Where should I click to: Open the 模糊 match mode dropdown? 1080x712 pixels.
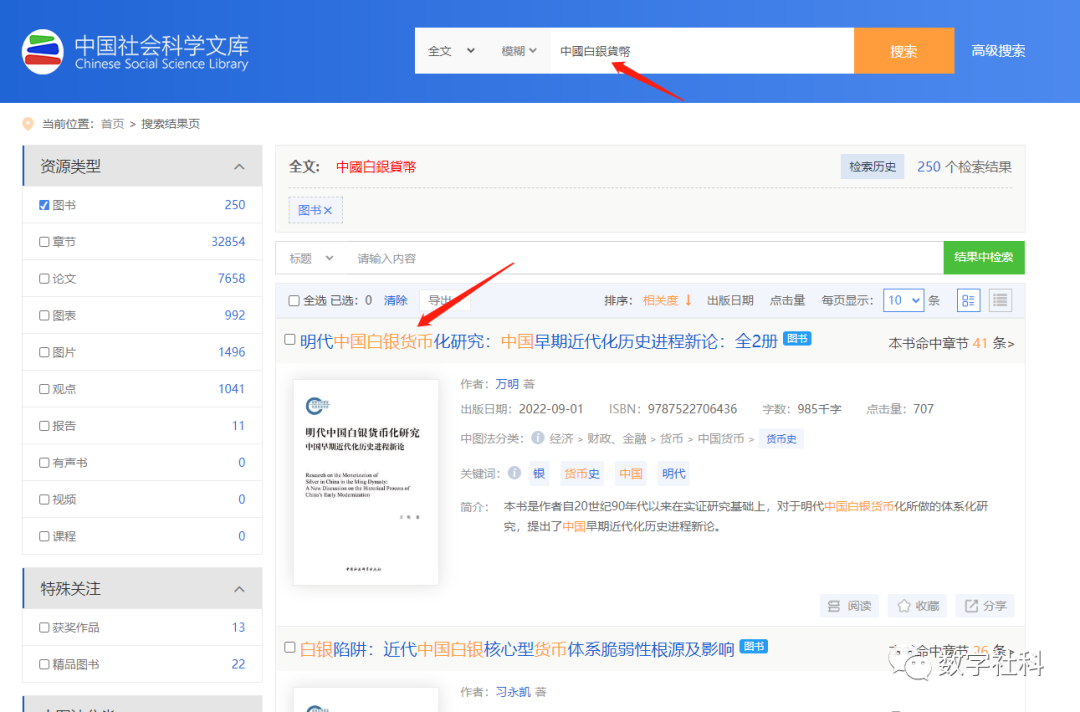pyautogui.click(x=519, y=51)
